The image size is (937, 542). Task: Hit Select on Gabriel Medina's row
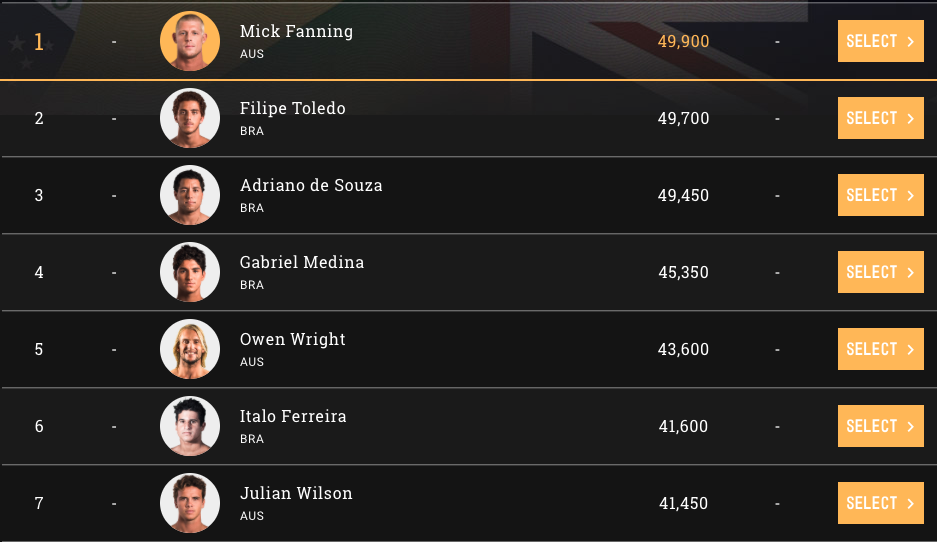(880, 272)
